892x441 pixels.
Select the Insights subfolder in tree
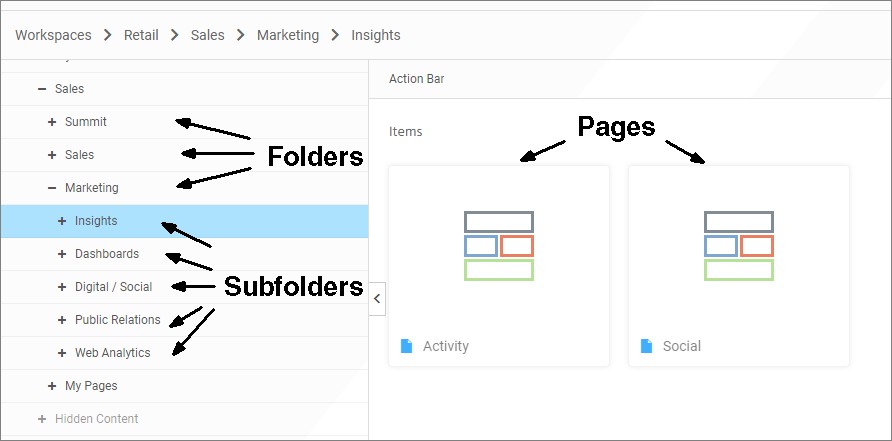click(x=96, y=221)
